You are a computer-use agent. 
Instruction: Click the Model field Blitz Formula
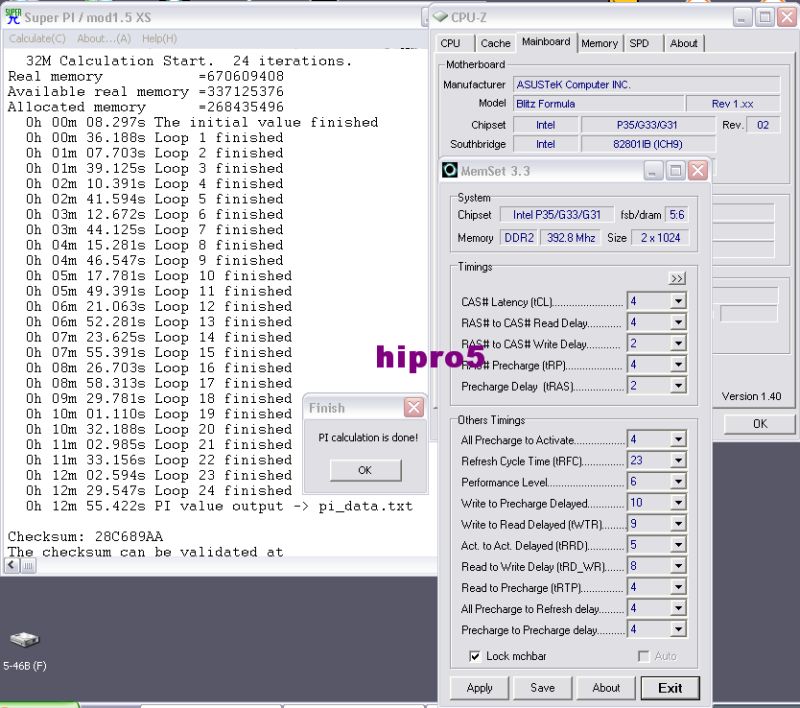[598, 104]
